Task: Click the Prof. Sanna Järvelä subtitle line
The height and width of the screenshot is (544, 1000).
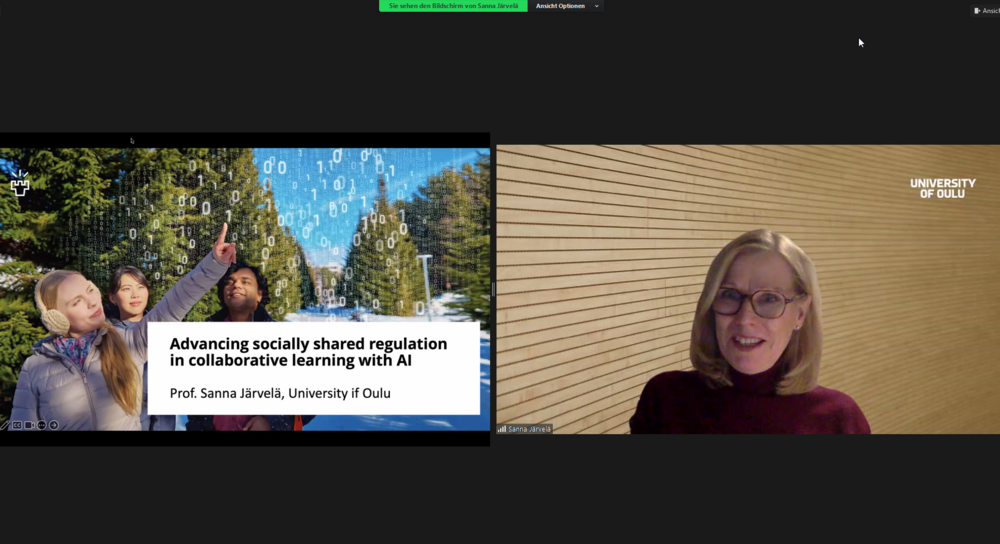Action: point(280,393)
